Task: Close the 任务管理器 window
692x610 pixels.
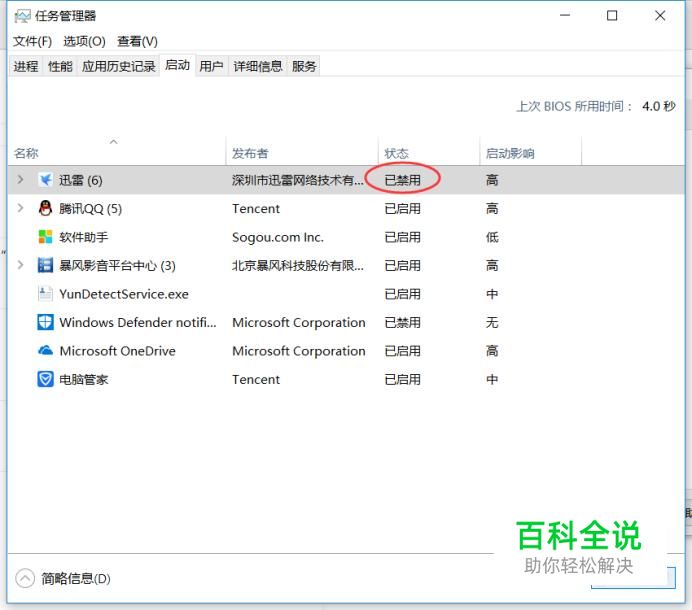Action: (660, 16)
